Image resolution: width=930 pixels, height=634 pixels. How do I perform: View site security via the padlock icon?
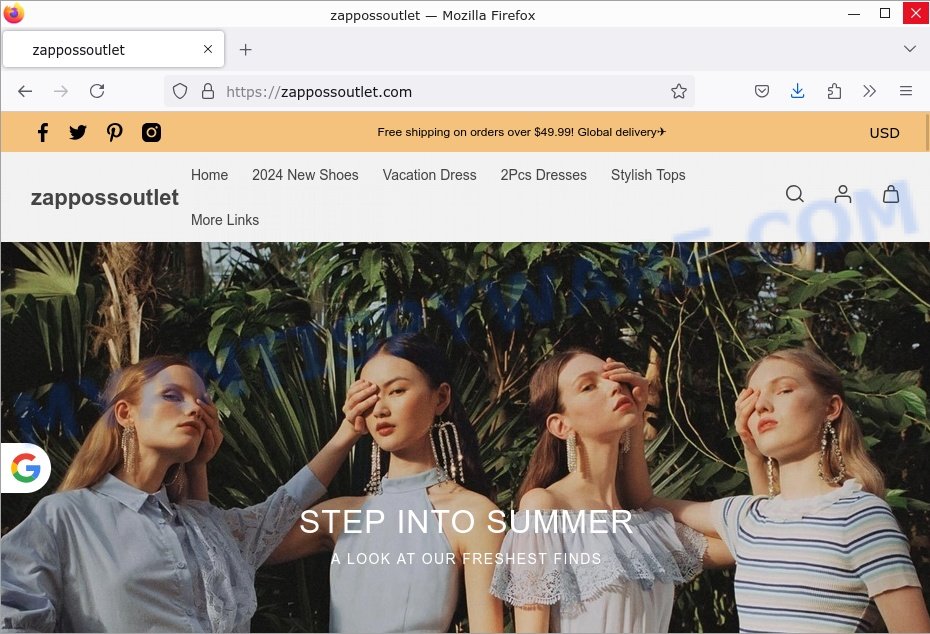pos(208,91)
